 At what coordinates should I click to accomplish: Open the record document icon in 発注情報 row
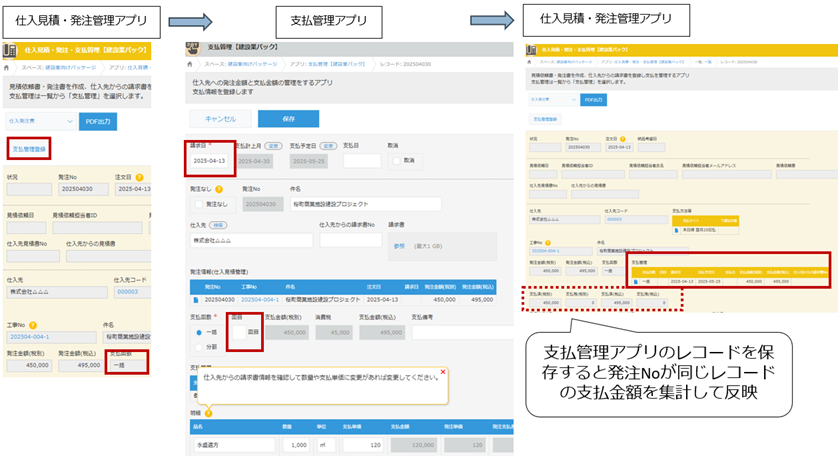[x=194, y=298]
